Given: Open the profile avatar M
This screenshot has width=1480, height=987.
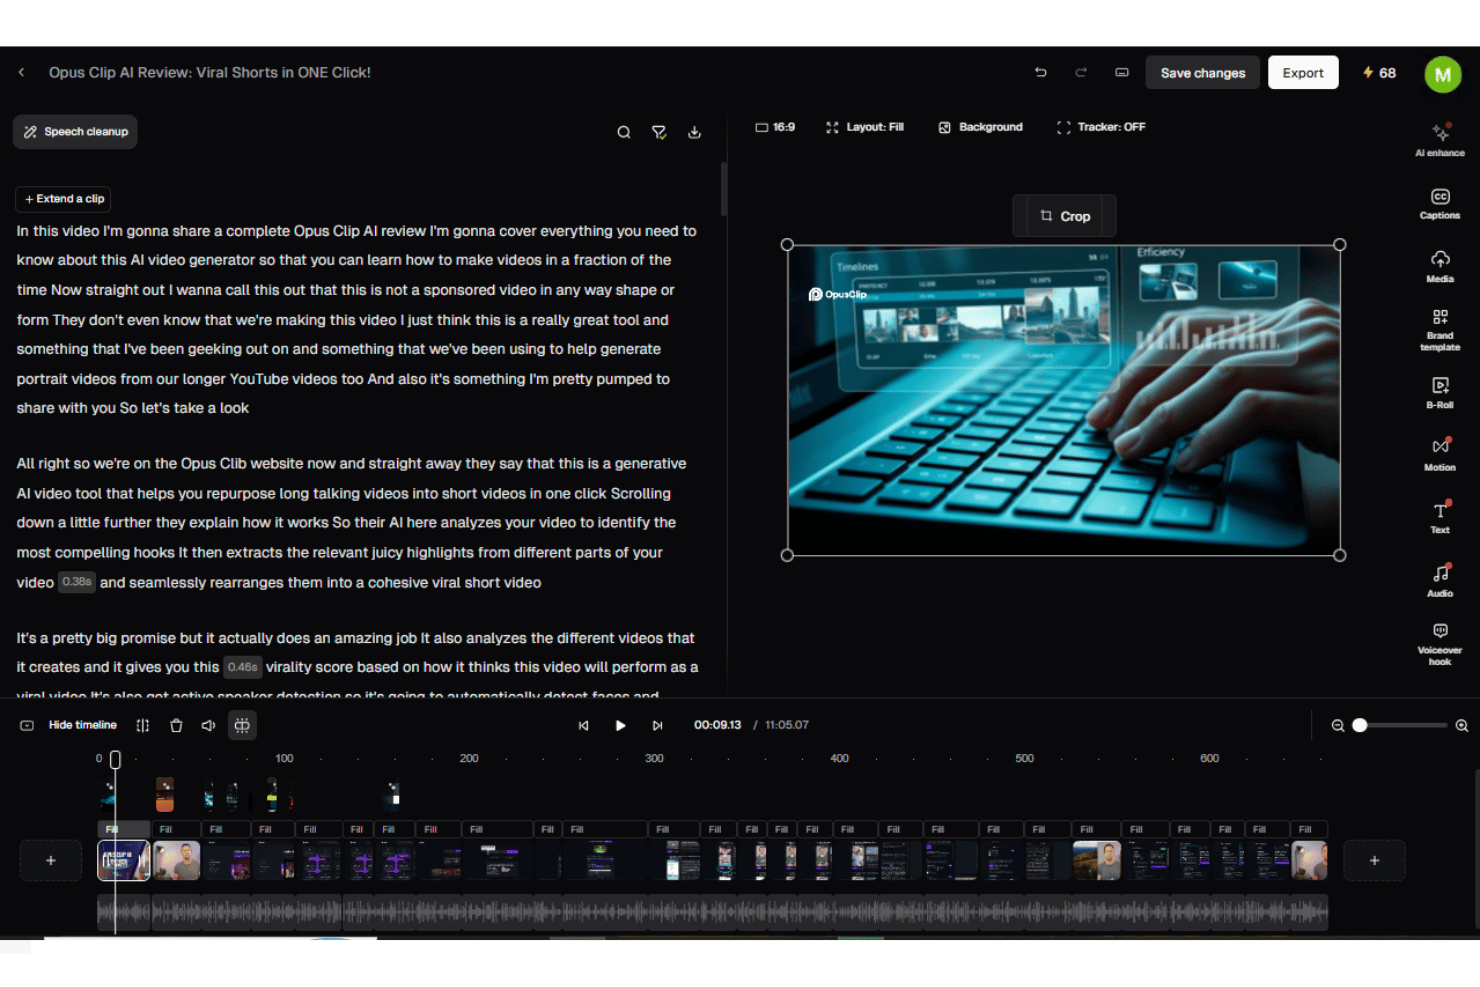Looking at the screenshot, I should point(1443,74).
